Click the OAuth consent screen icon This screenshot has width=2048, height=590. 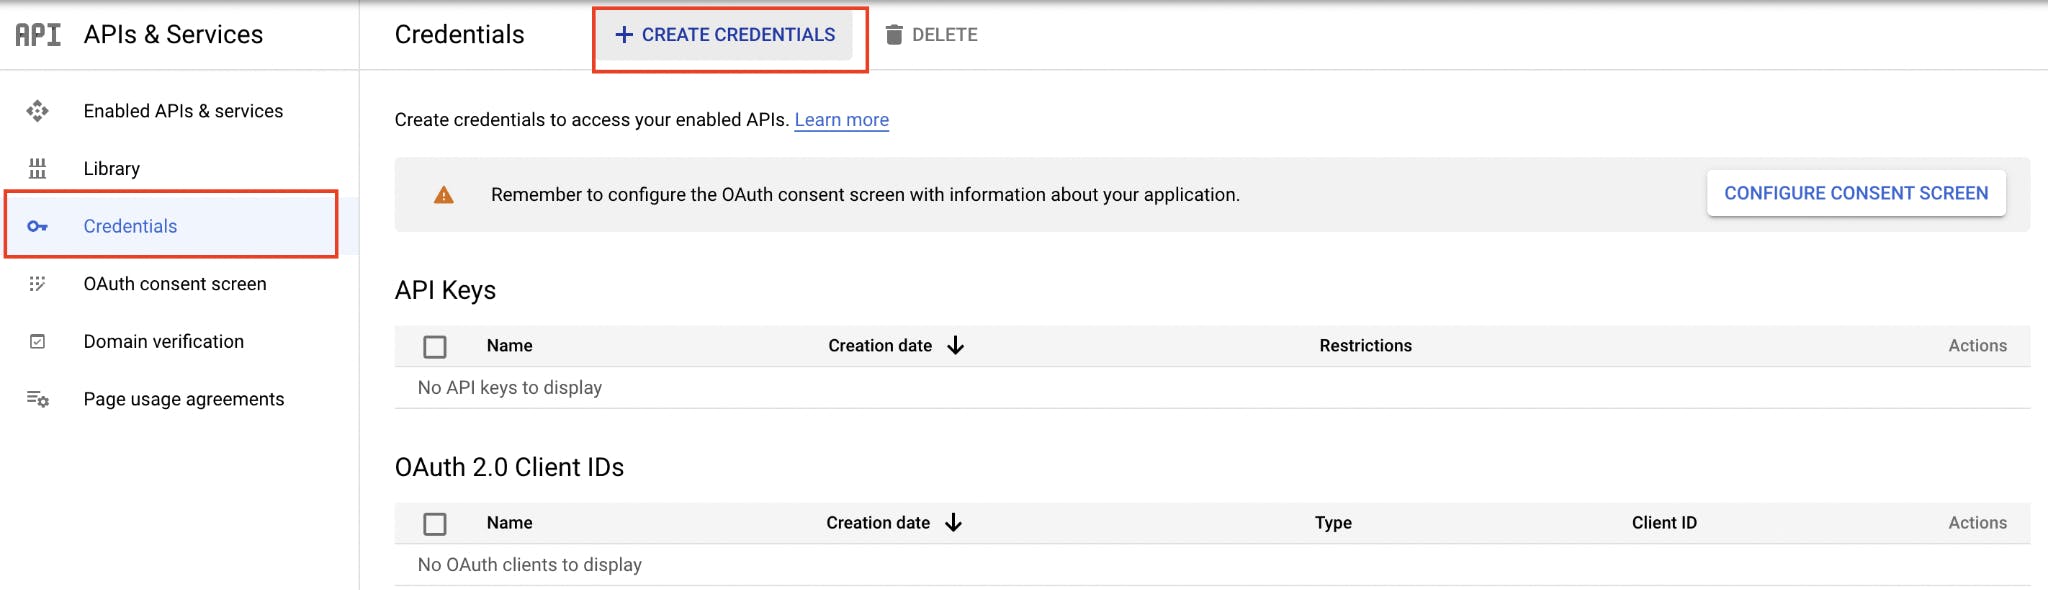tap(37, 284)
